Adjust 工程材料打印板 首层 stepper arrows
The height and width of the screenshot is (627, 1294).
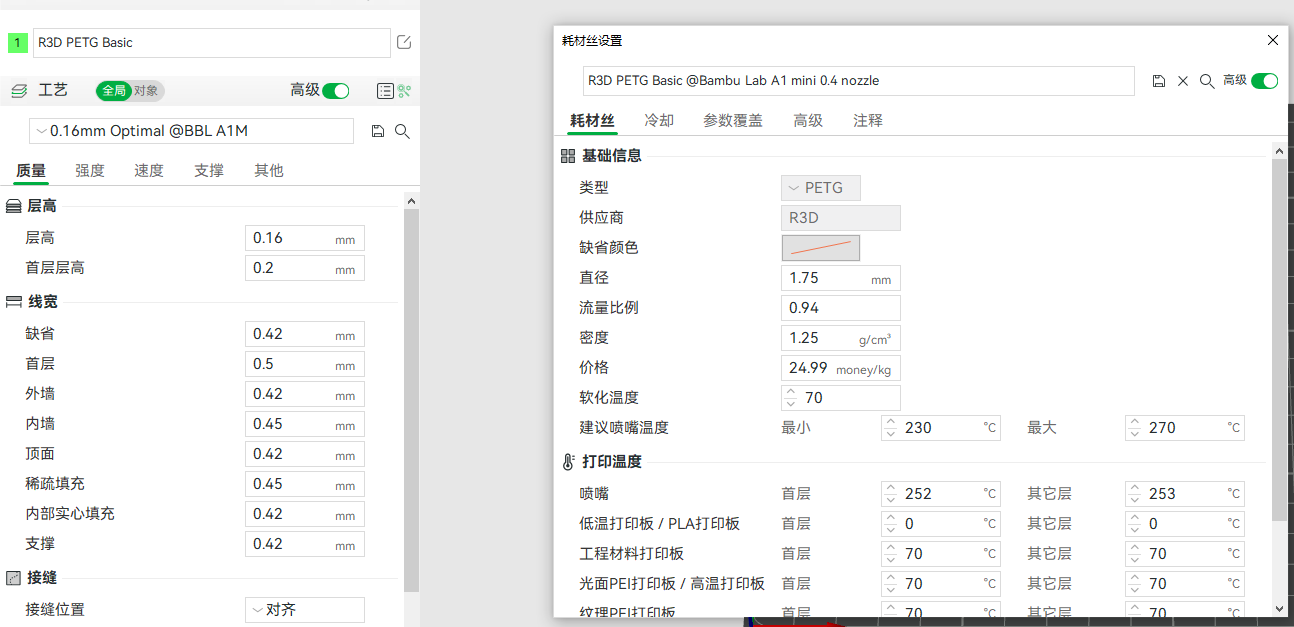pyautogui.click(x=891, y=554)
